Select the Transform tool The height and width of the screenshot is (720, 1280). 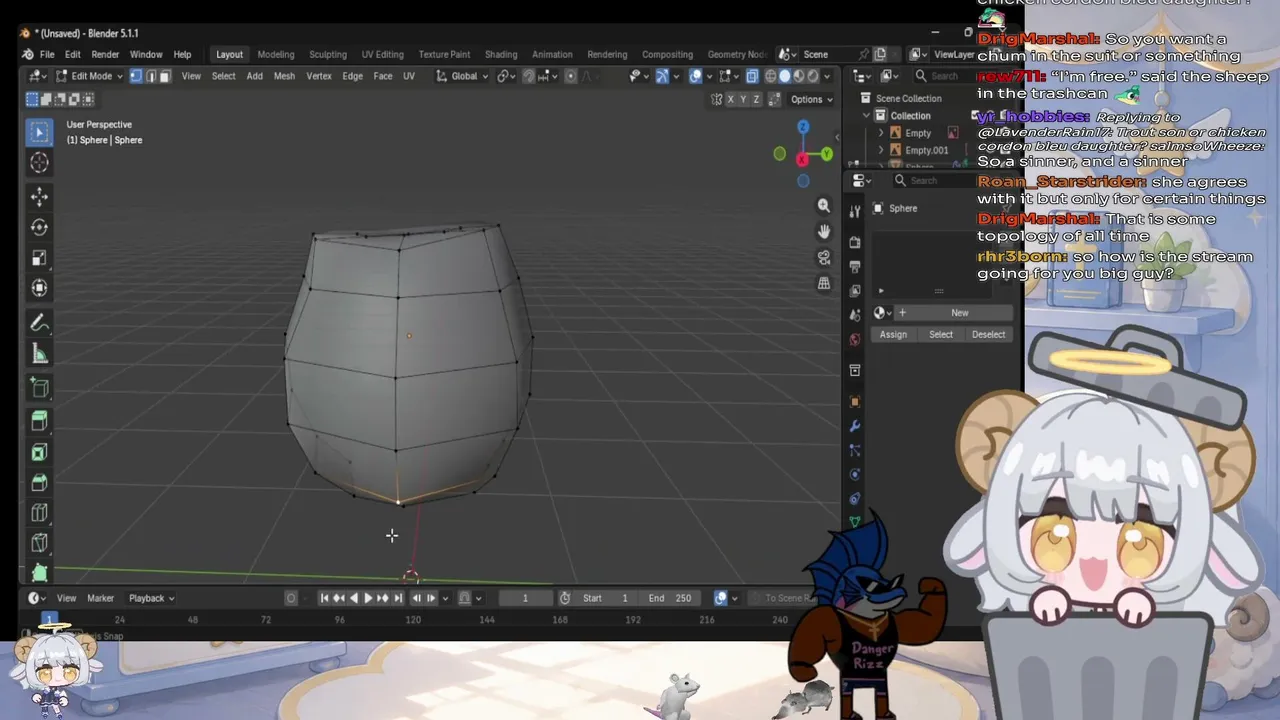point(39,289)
